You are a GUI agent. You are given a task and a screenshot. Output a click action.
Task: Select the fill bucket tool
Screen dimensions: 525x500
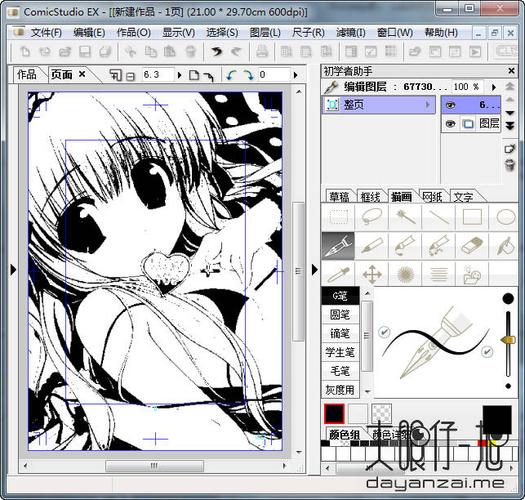coord(505,246)
